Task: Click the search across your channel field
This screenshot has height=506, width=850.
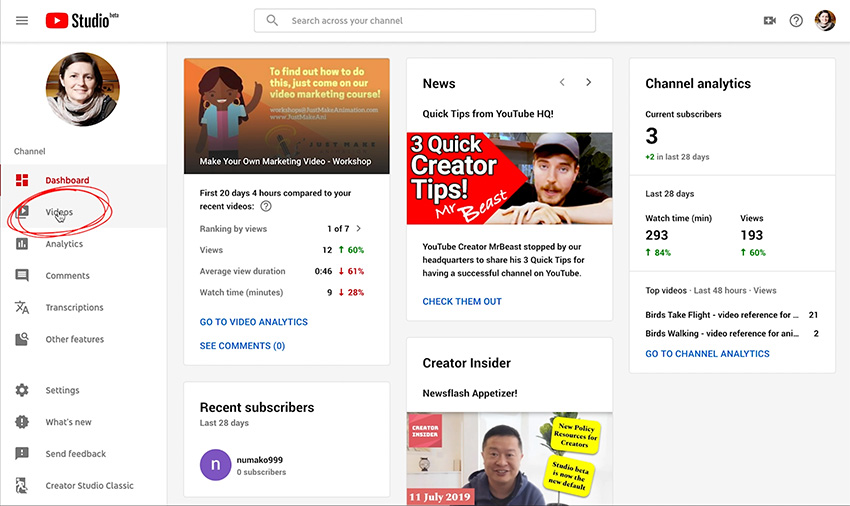Action: click(x=424, y=21)
